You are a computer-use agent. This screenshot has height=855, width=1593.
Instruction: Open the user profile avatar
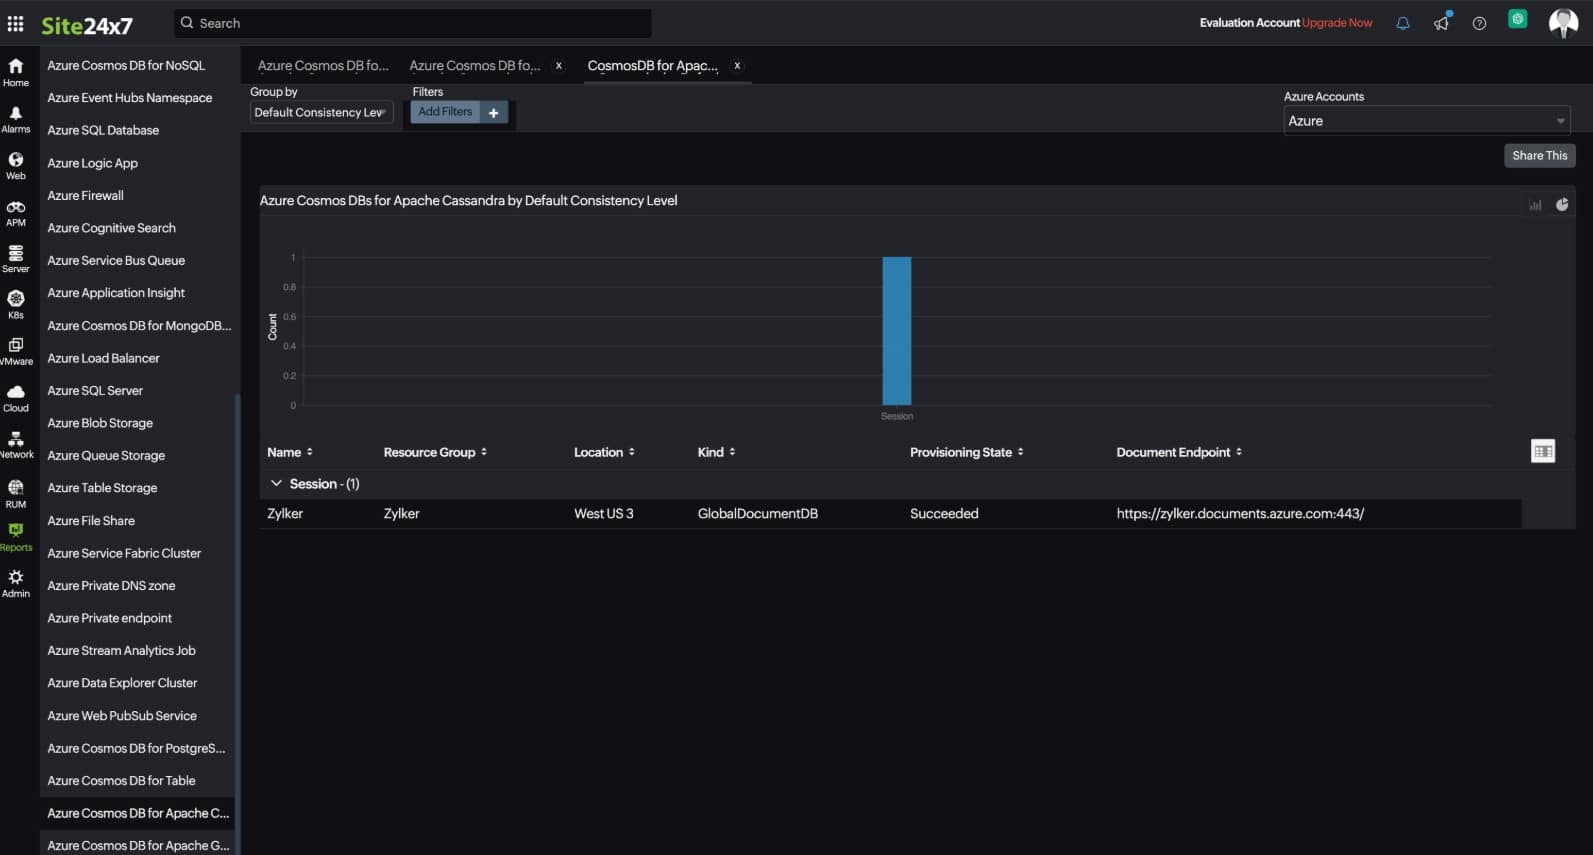(1563, 22)
